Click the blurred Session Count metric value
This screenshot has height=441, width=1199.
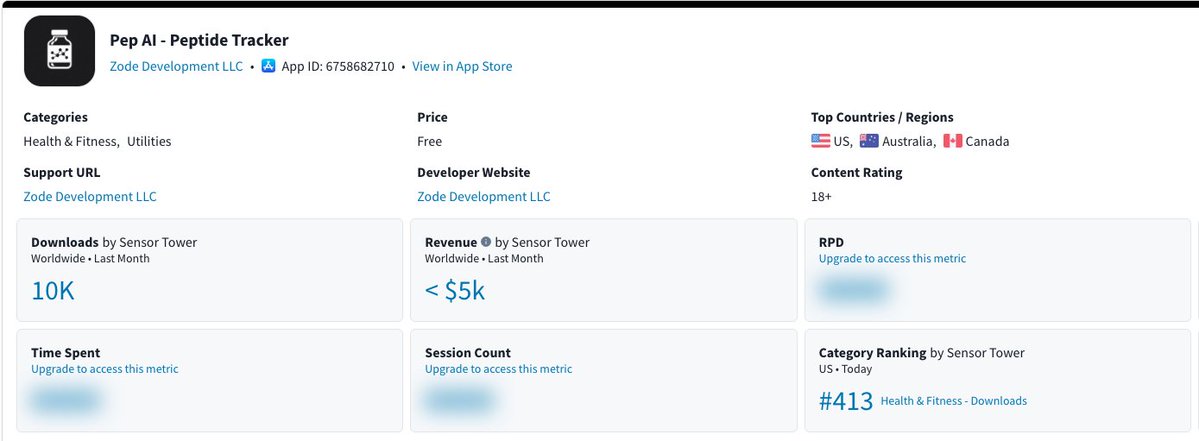pos(460,400)
